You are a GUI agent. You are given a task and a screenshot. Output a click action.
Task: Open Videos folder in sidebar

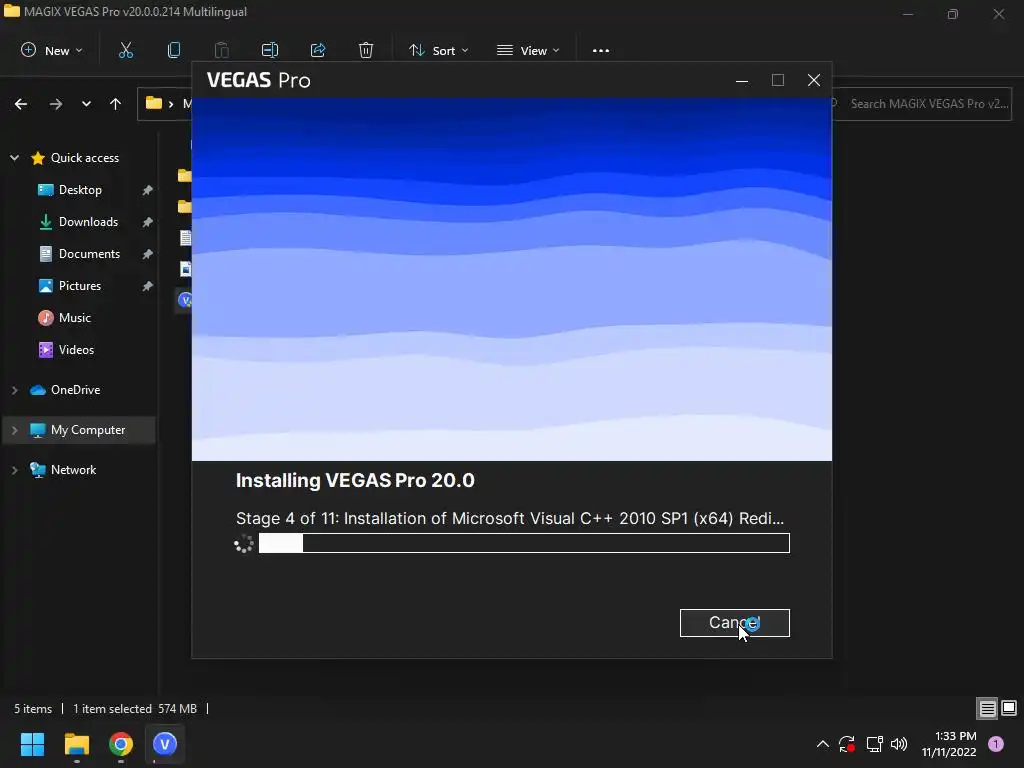pos(76,350)
